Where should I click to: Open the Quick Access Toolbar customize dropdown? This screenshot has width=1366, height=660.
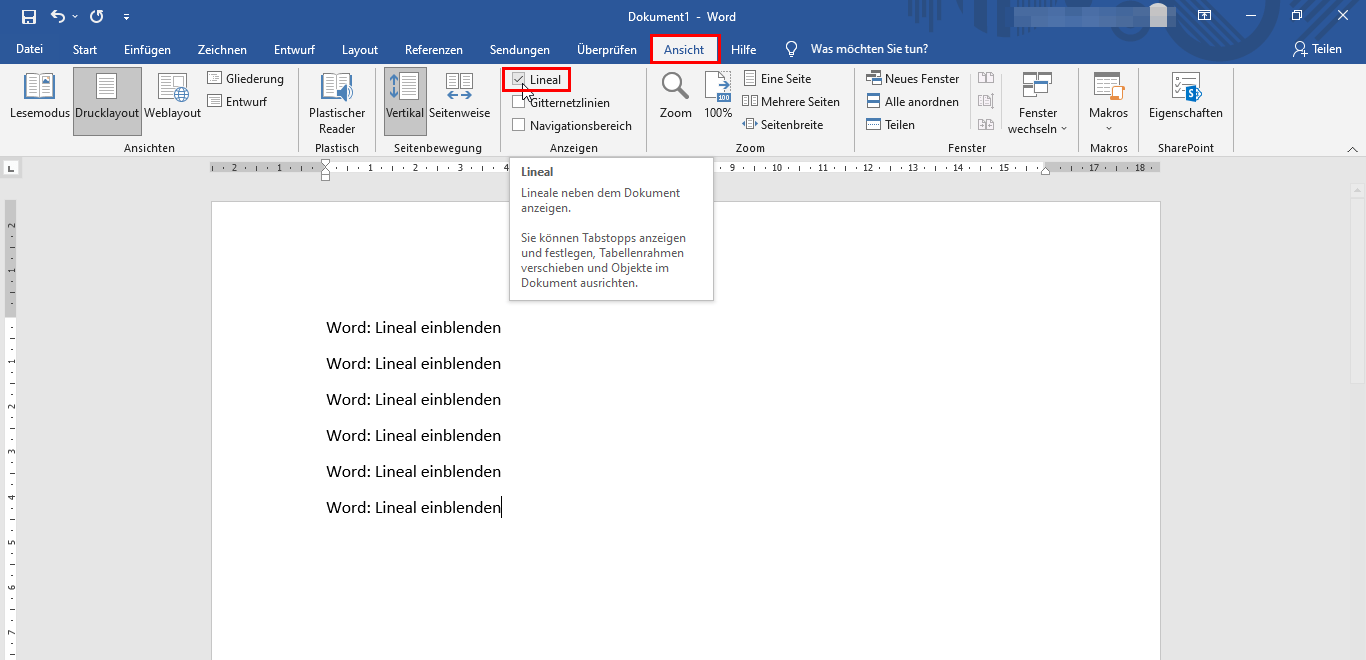pyautogui.click(x=126, y=17)
